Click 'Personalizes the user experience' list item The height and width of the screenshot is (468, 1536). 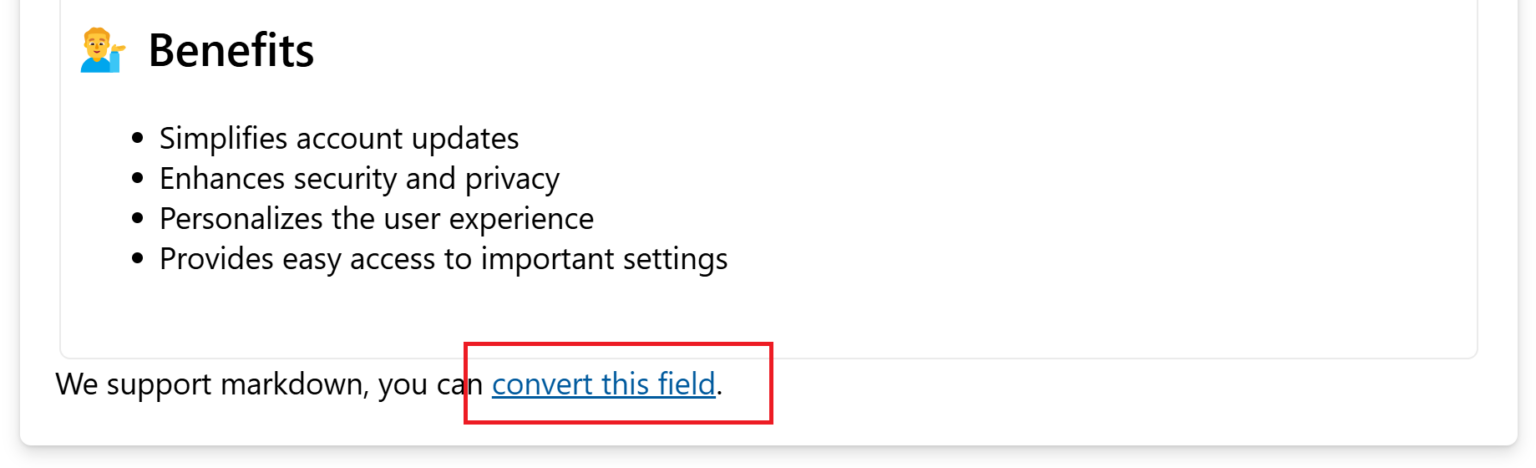(376, 218)
